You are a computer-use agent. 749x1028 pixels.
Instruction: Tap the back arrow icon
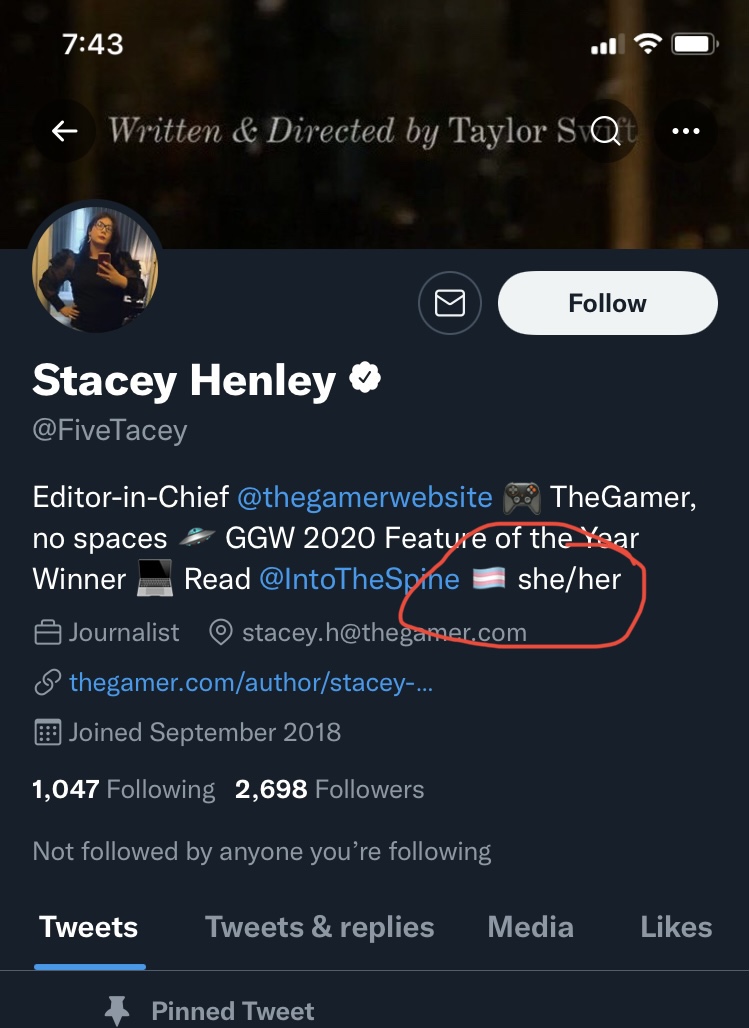tap(64, 131)
